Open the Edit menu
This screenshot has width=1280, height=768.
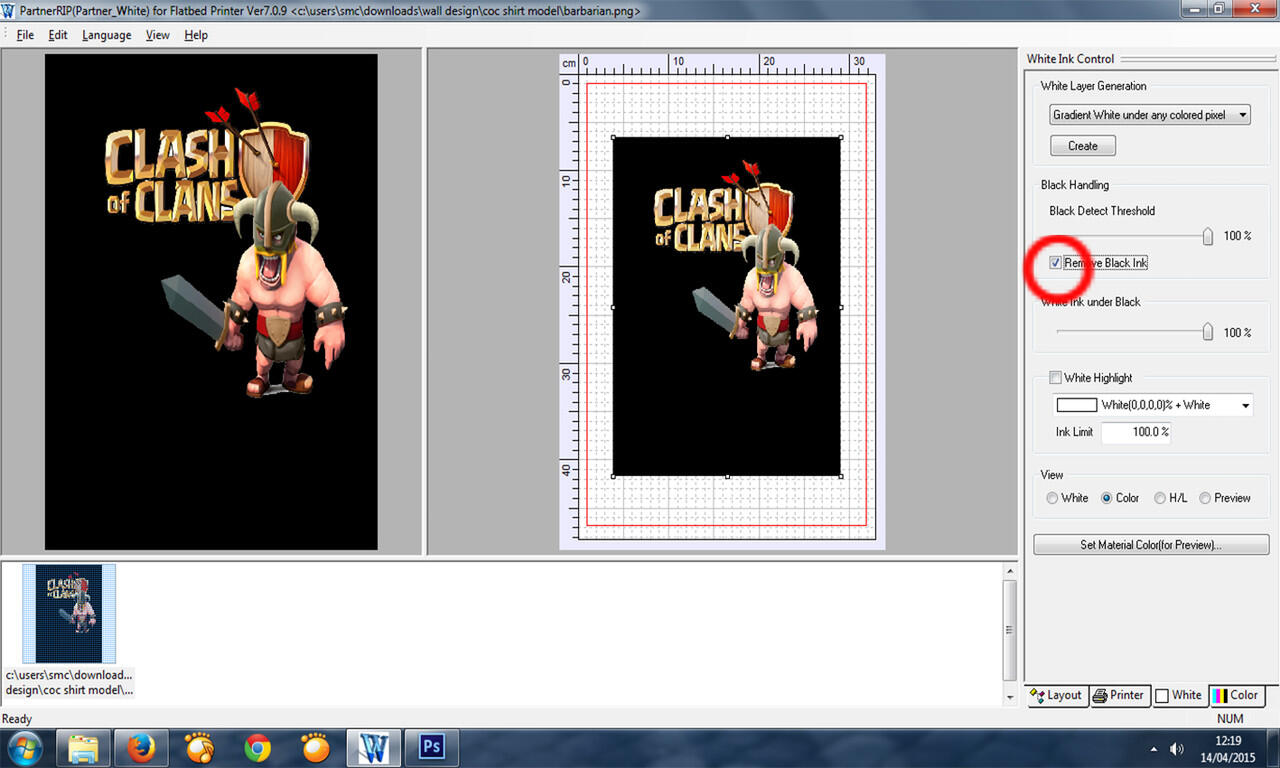(58, 35)
